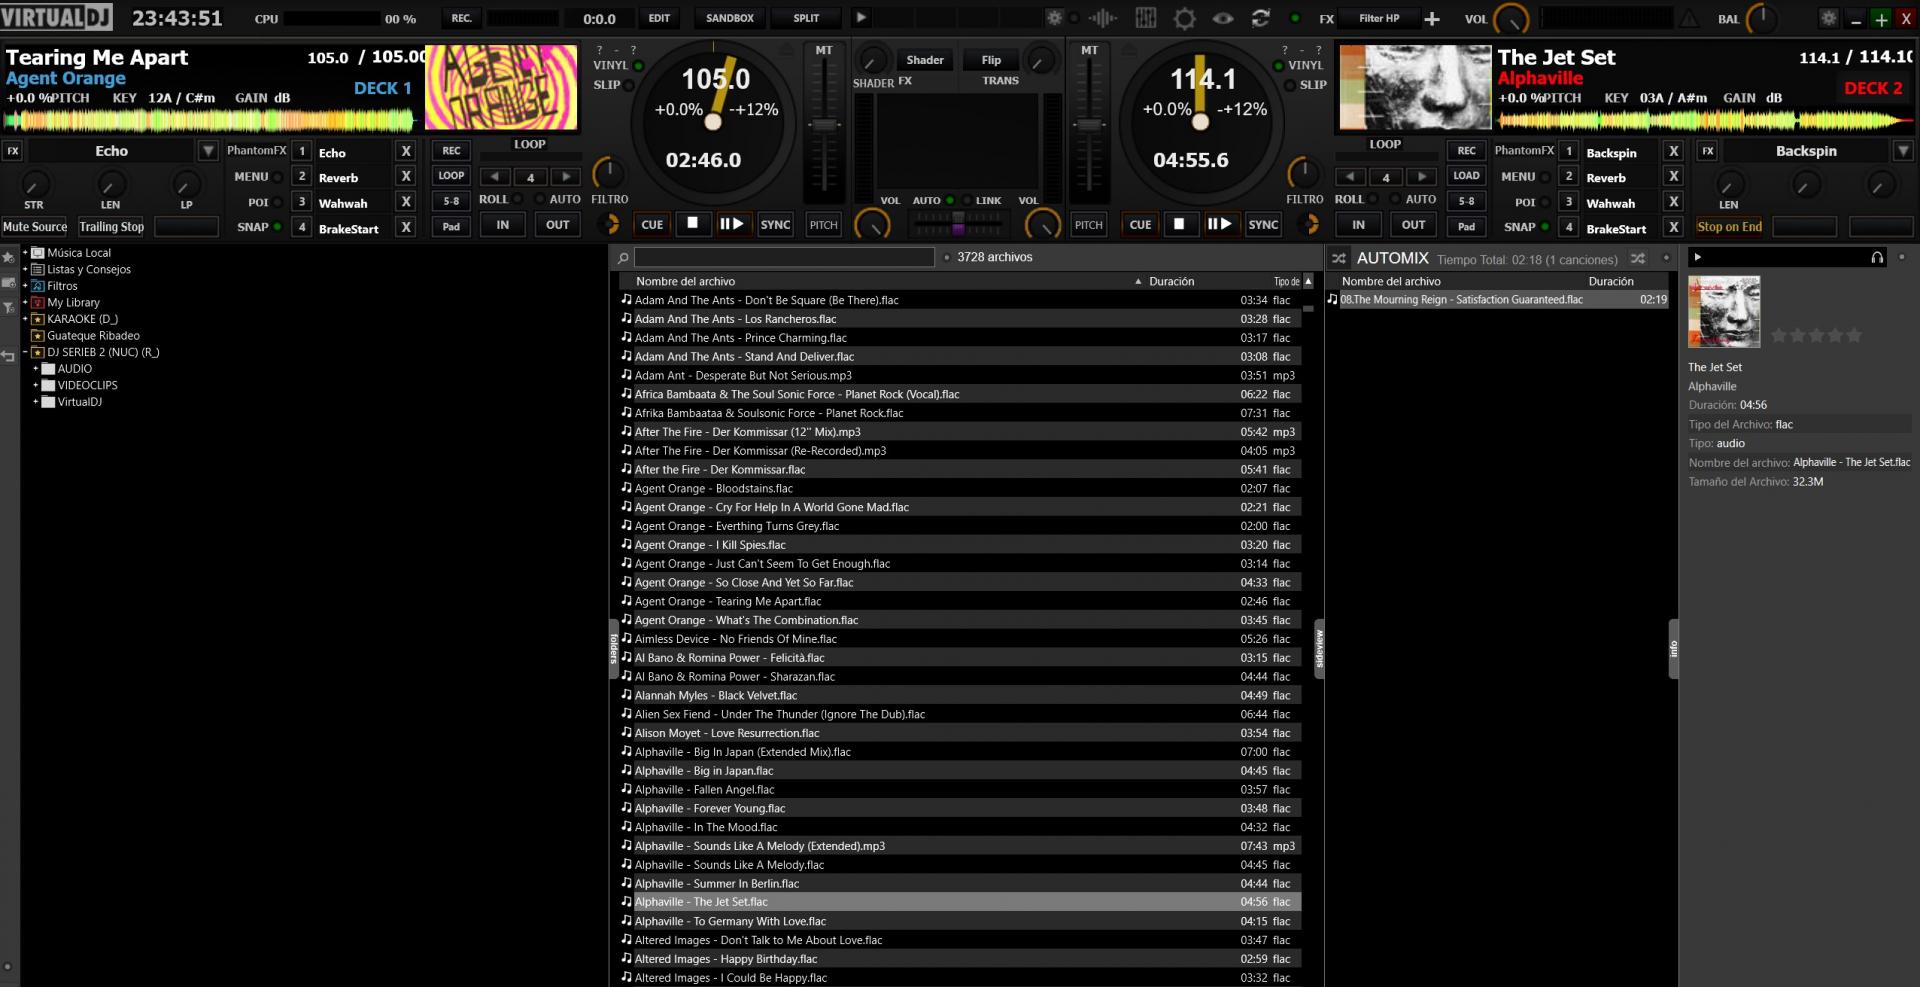Click the plus icon next to Filter HP

click(x=1432, y=18)
